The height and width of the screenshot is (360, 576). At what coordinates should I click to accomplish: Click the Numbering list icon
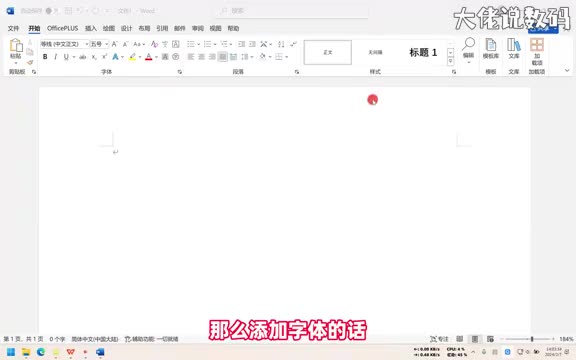point(208,44)
